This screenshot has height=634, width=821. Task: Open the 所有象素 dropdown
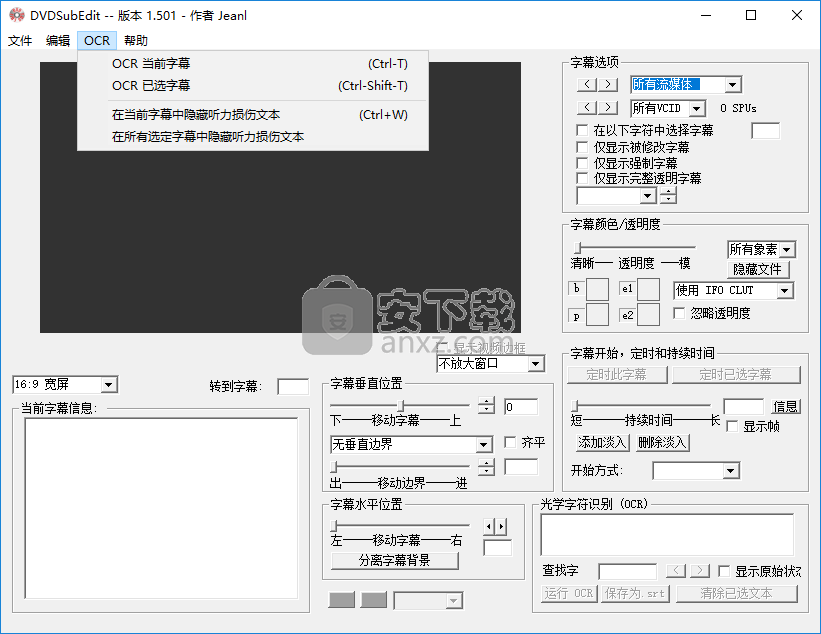point(786,250)
